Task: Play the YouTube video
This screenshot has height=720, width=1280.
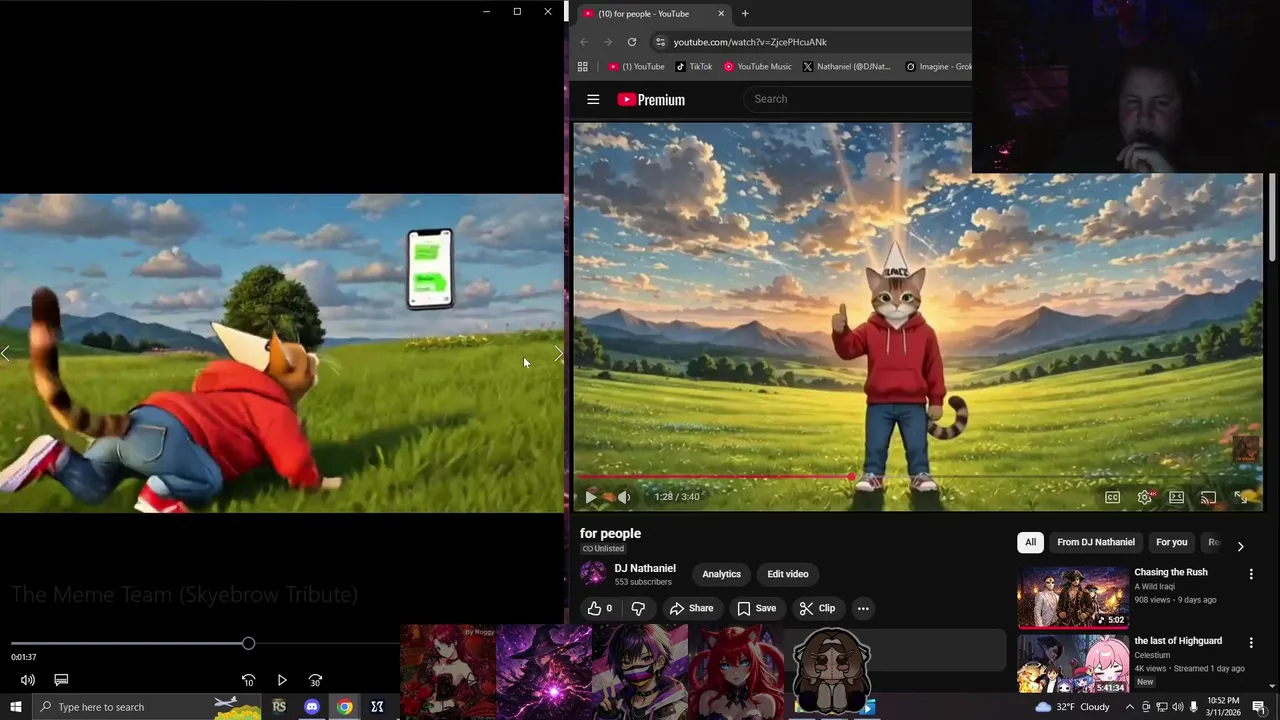Action: coord(591,497)
